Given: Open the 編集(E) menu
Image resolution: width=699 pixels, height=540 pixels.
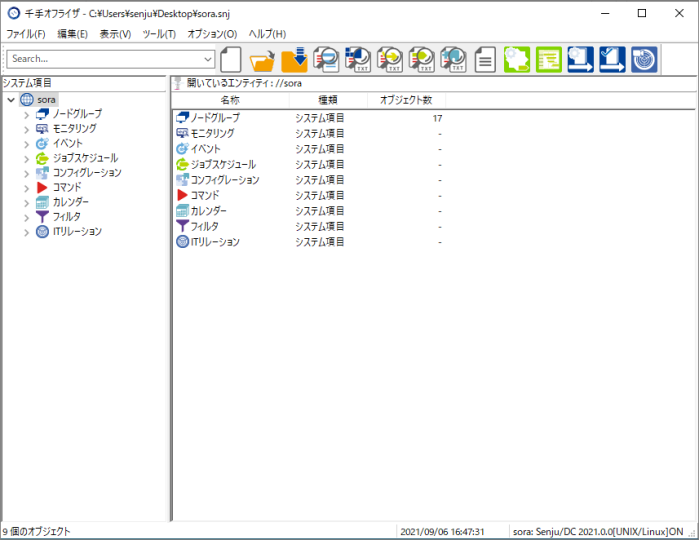Looking at the screenshot, I should [x=72, y=34].
